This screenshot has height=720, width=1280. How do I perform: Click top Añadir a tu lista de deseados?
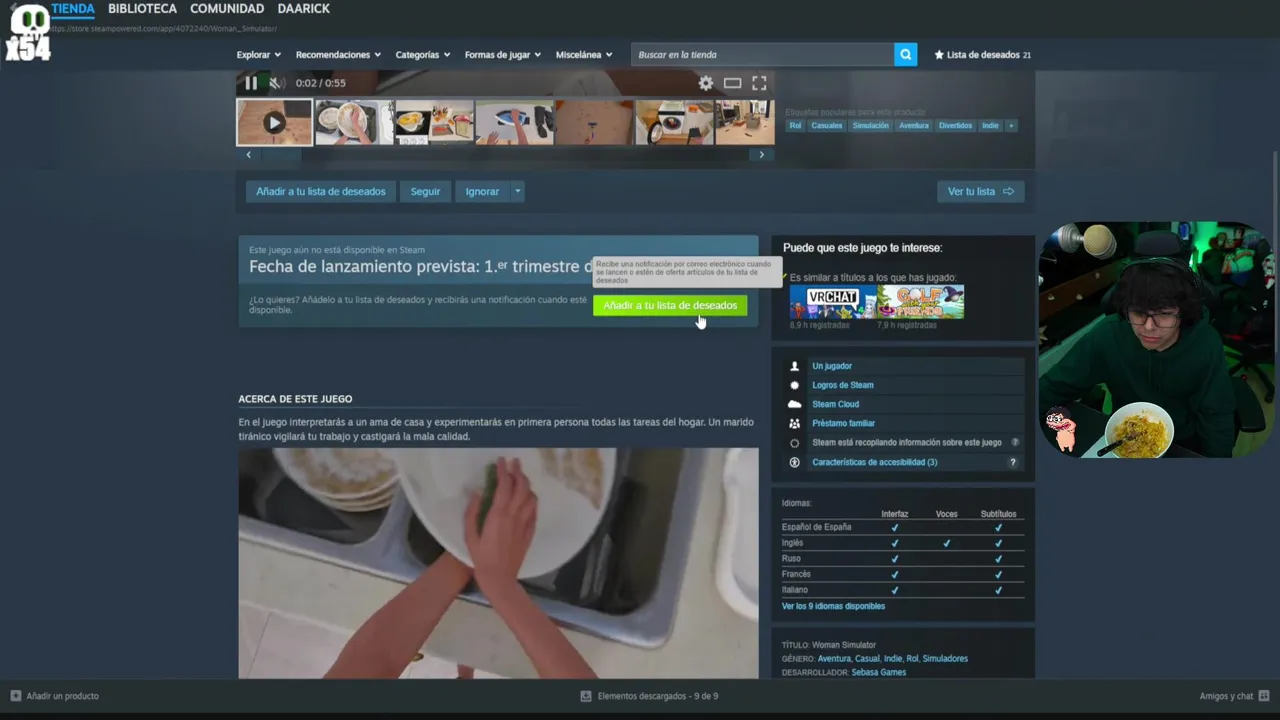click(x=321, y=191)
